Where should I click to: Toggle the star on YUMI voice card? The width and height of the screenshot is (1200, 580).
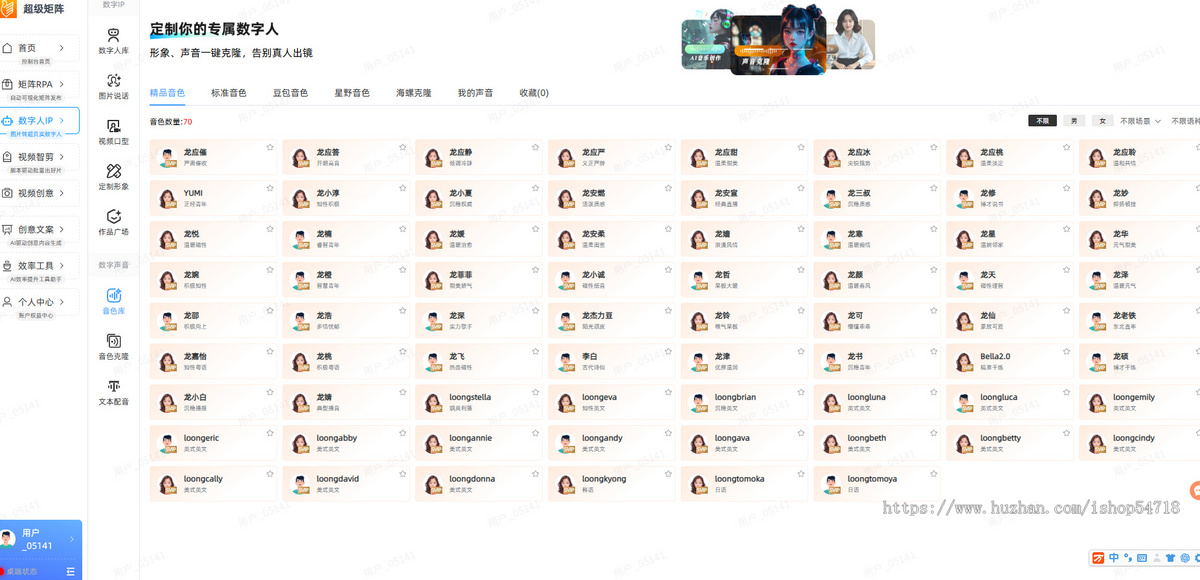pyautogui.click(x=269, y=188)
